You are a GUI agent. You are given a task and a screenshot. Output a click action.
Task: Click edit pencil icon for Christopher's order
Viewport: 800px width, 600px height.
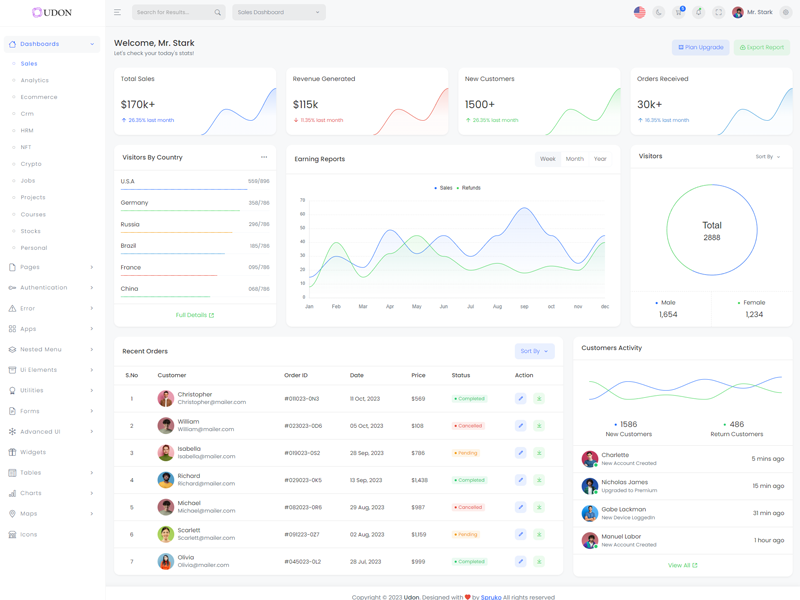[520, 398]
